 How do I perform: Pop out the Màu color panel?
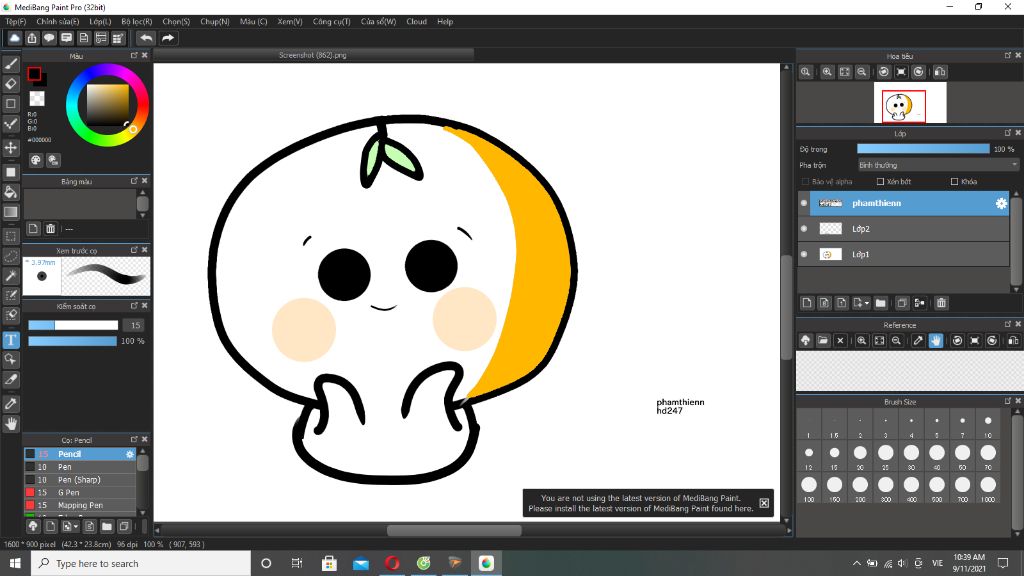coord(134,56)
